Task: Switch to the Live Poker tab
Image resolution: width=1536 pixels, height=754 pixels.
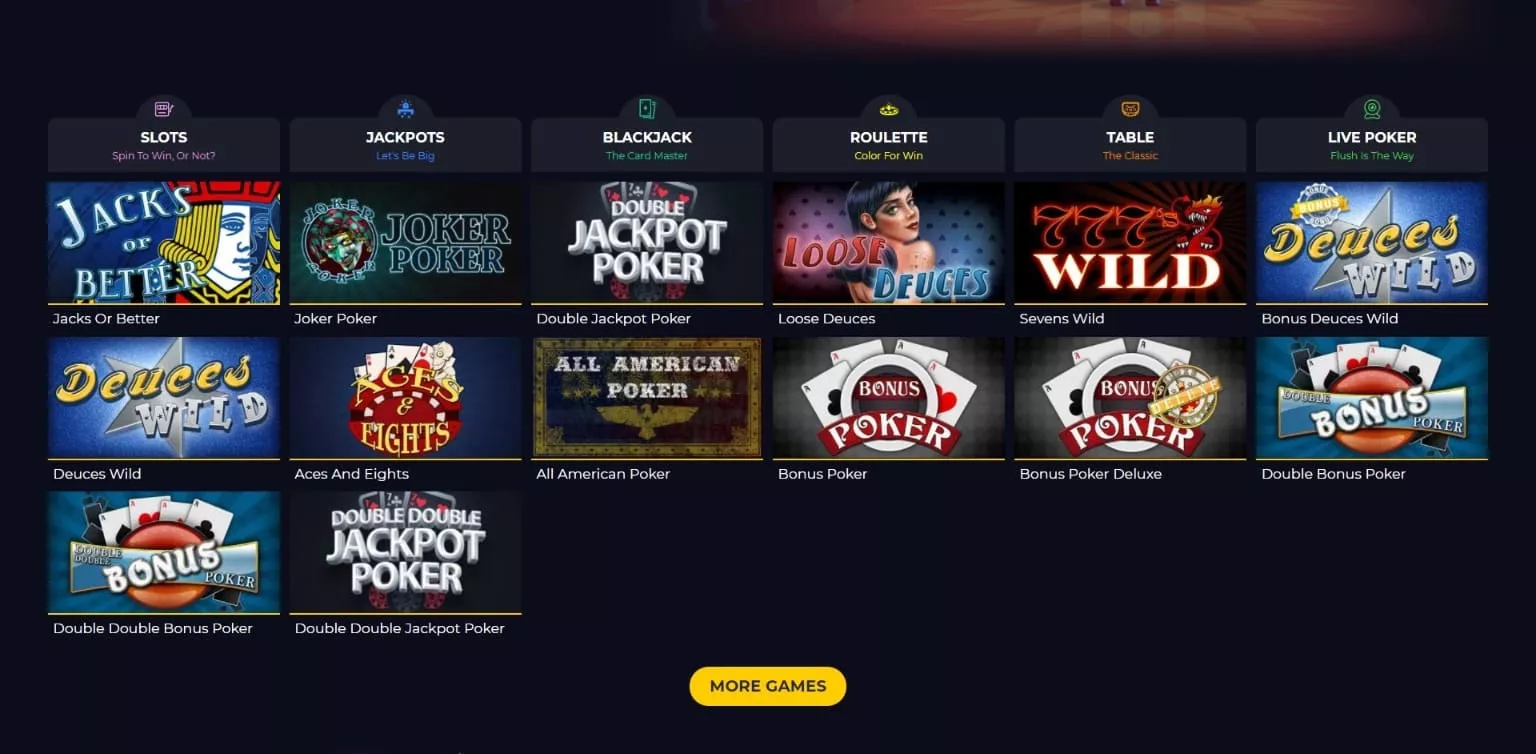Action: (1372, 145)
